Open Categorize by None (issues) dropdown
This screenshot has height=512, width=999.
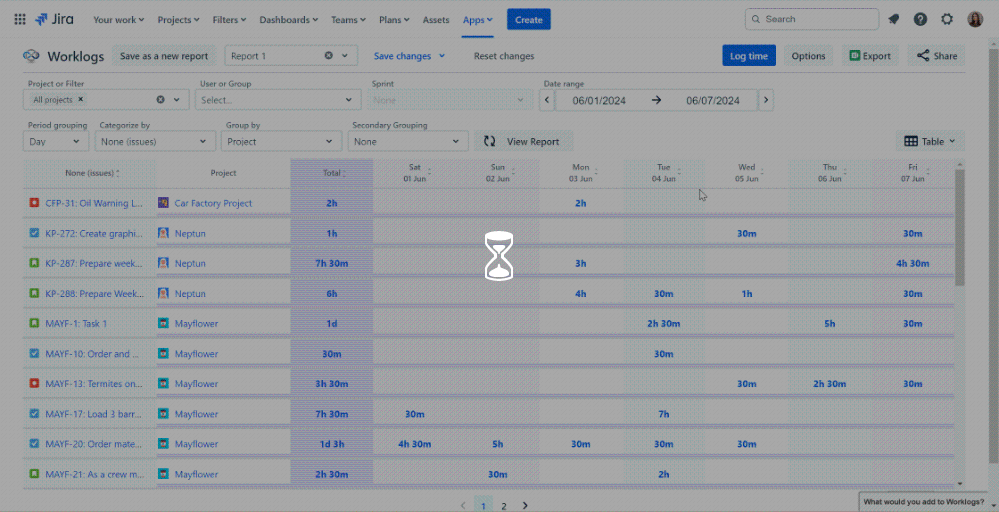pos(155,141)
